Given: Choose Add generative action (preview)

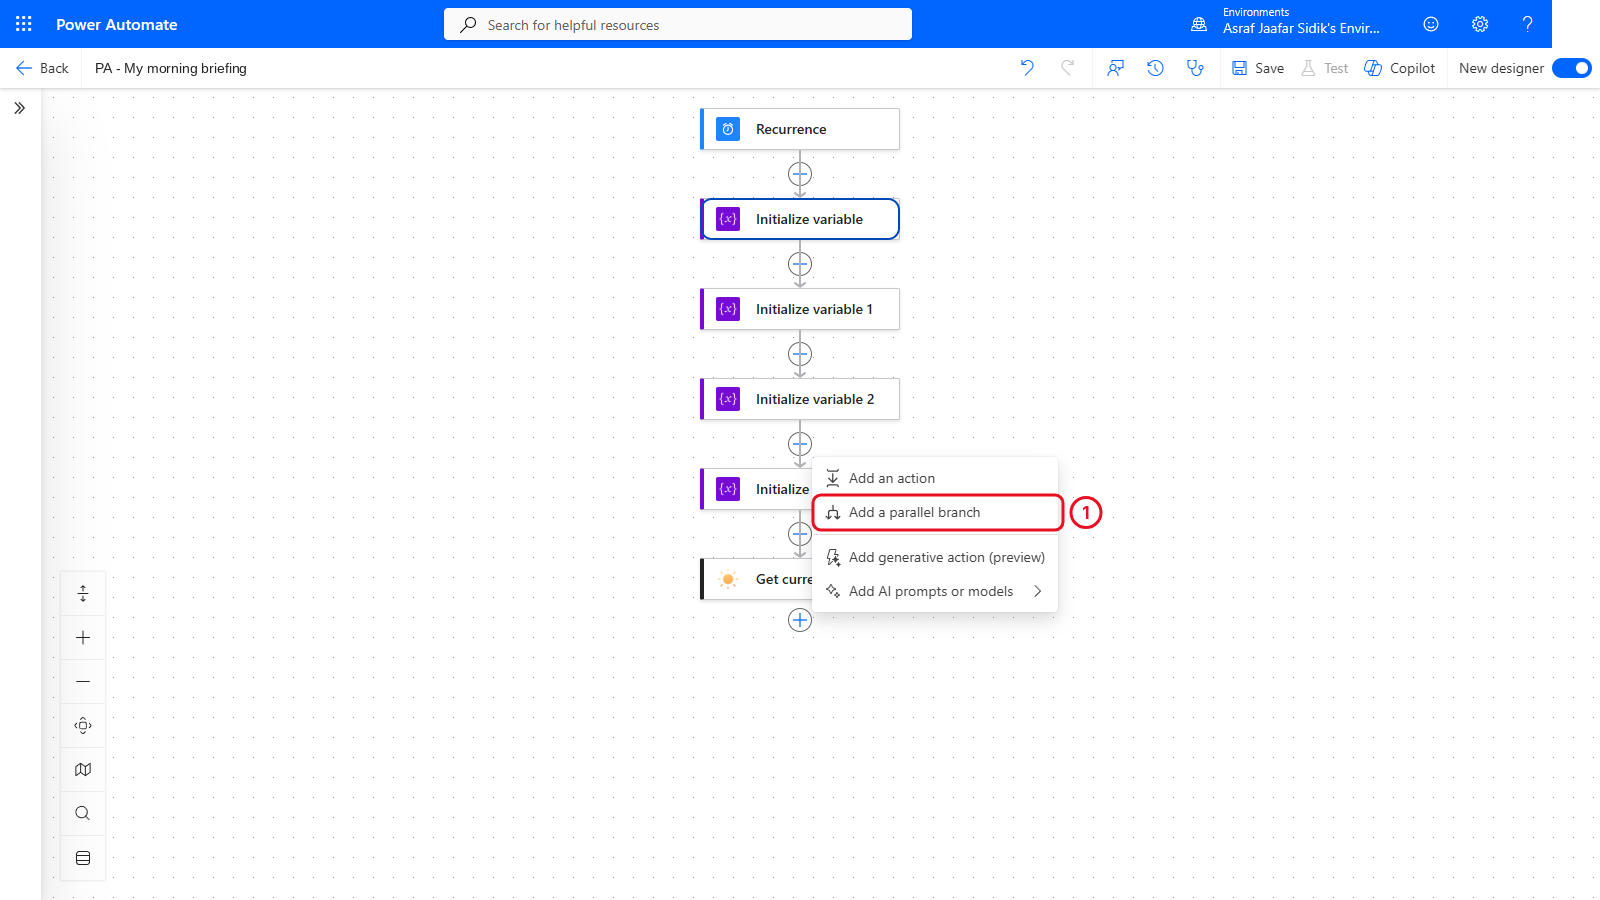Looking at the screenshot, I should coord(935,557).
